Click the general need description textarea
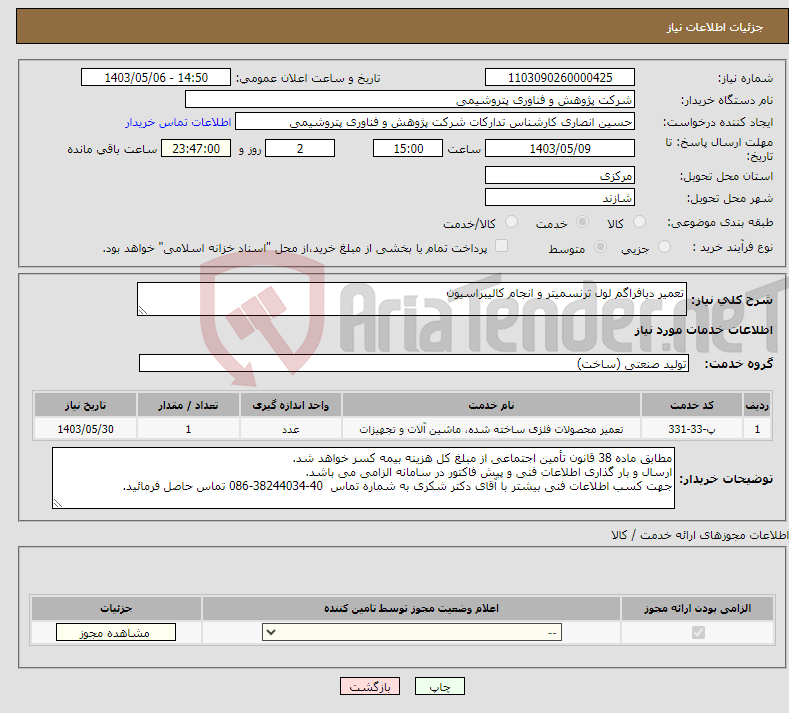The image size is (789, 713). click(412, 299)
